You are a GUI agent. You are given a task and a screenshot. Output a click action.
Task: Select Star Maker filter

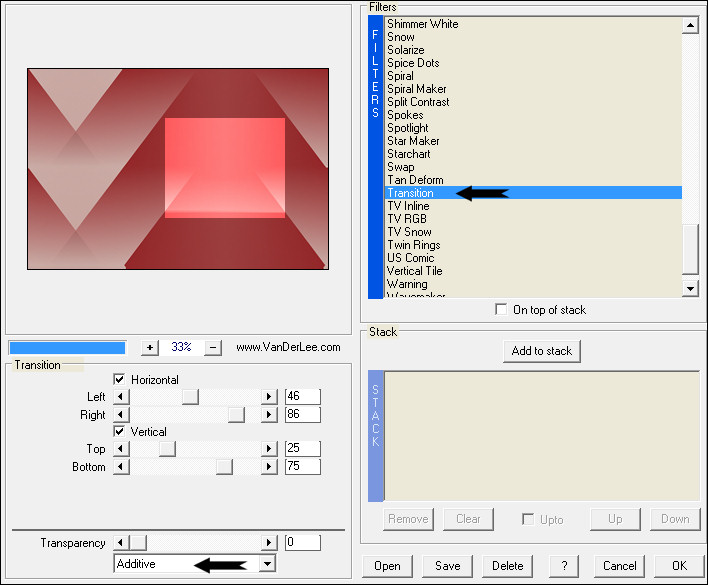(533, 141)
